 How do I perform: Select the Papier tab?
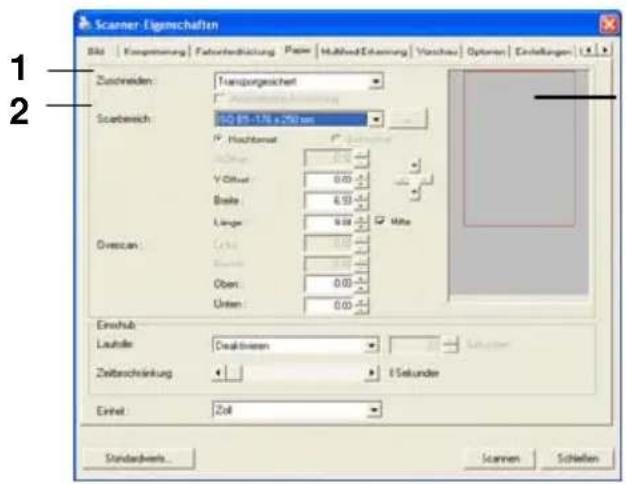(x=297, y=50)
